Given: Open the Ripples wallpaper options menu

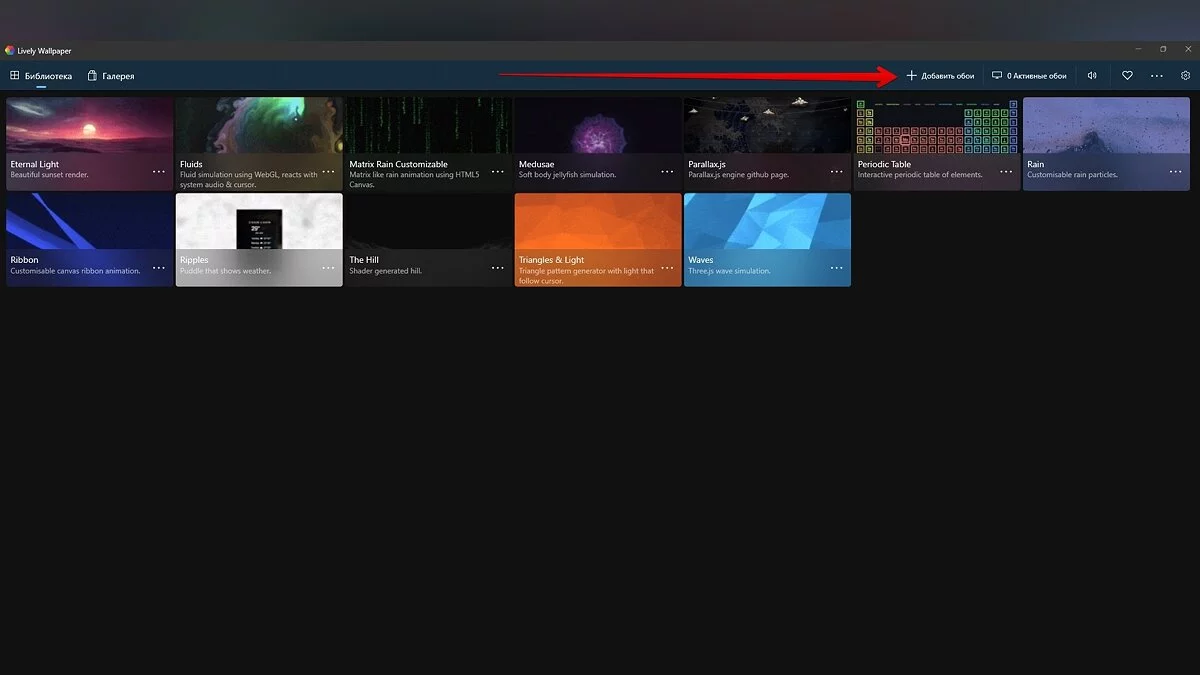Looking at the screenshot, I should click(x=328, y=268).
